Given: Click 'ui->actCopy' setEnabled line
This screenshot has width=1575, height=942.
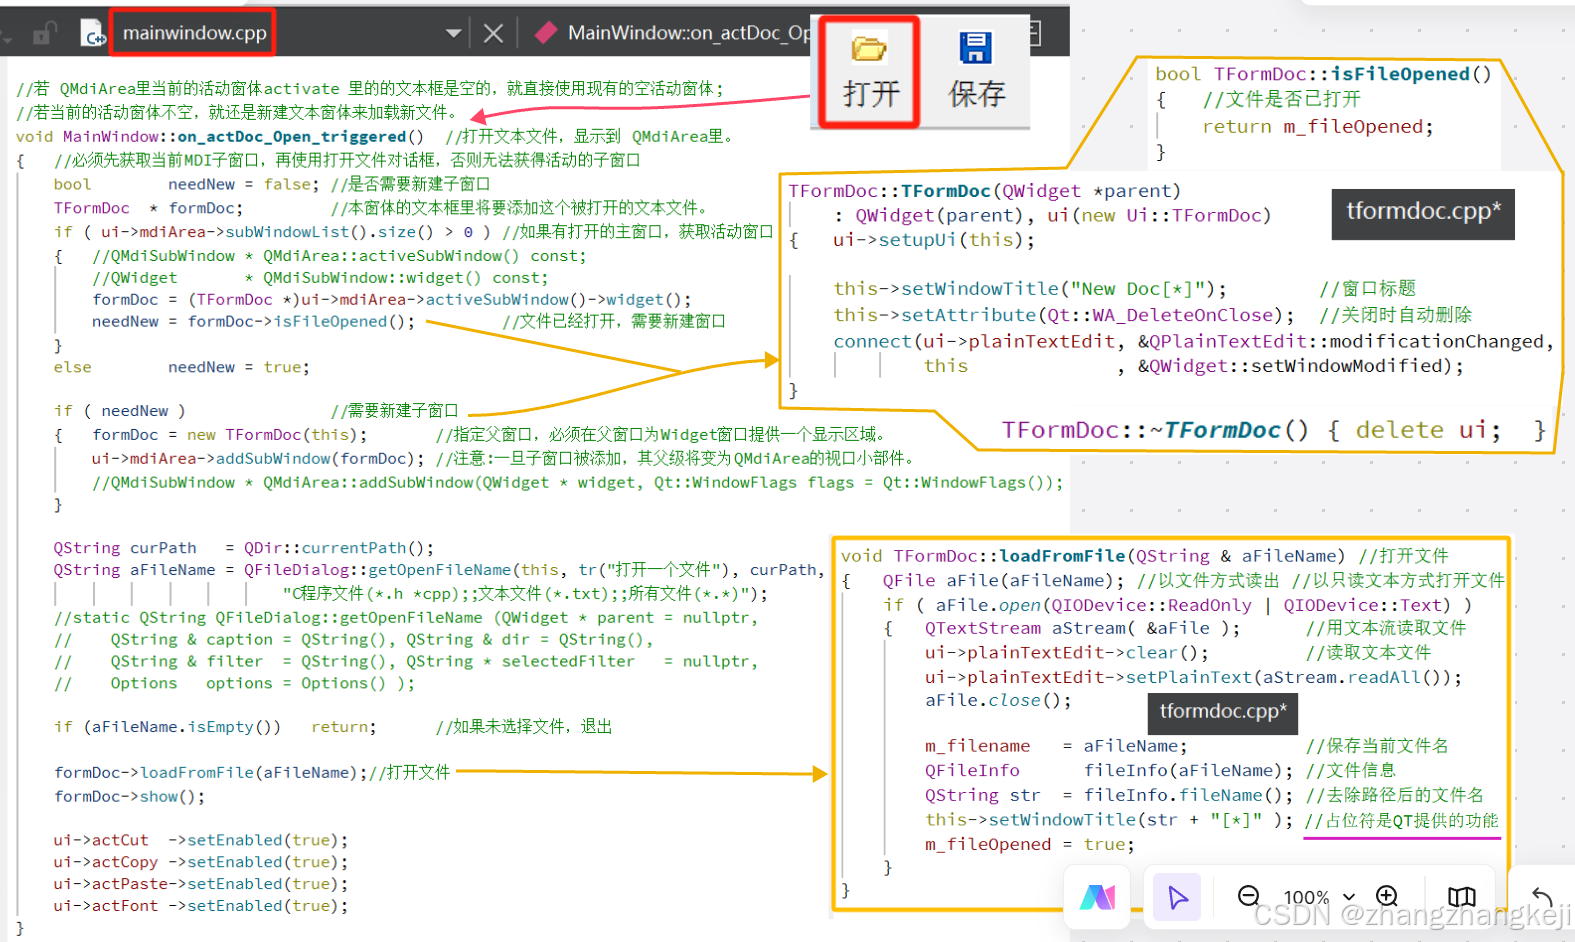Looking at the screenshot, I should coord(201,862).
